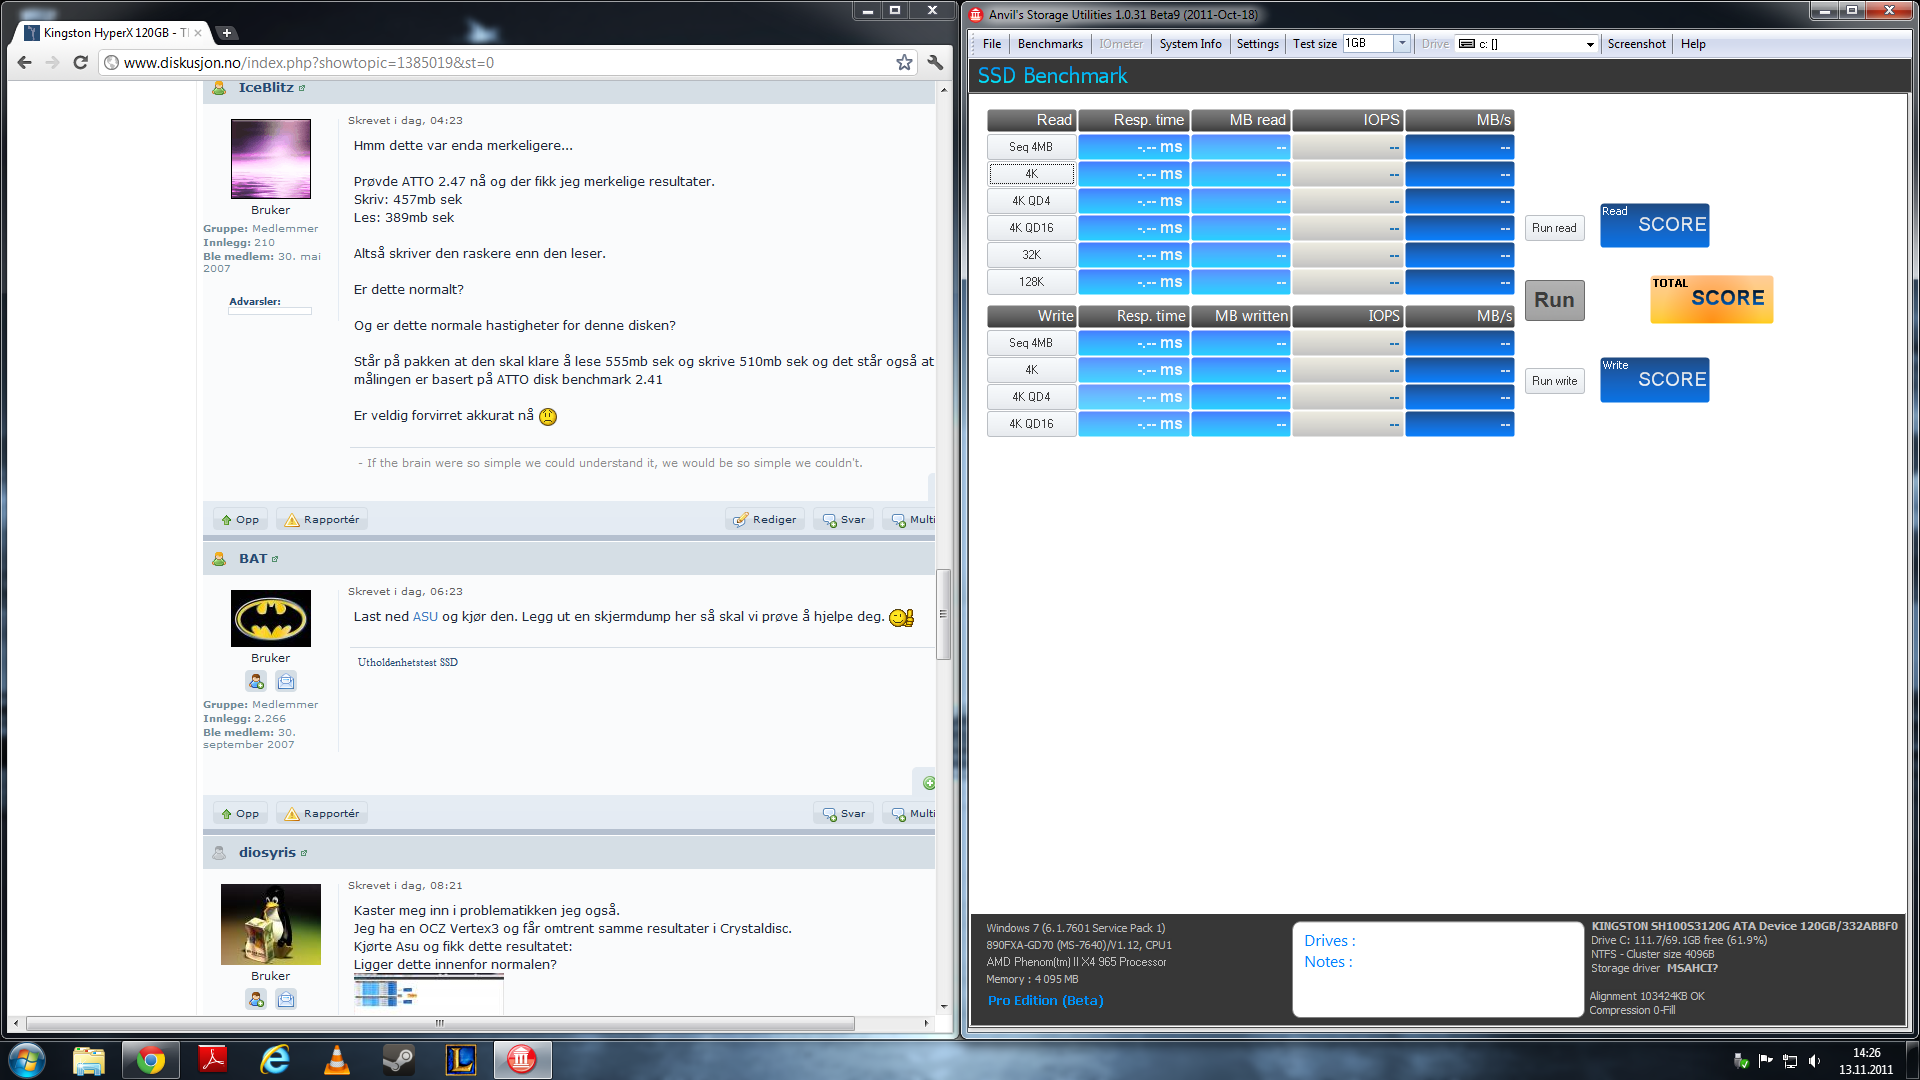Click the TOTAL SCORE box
The width and height of the screenshot is (1920, 1080).
1711,299
